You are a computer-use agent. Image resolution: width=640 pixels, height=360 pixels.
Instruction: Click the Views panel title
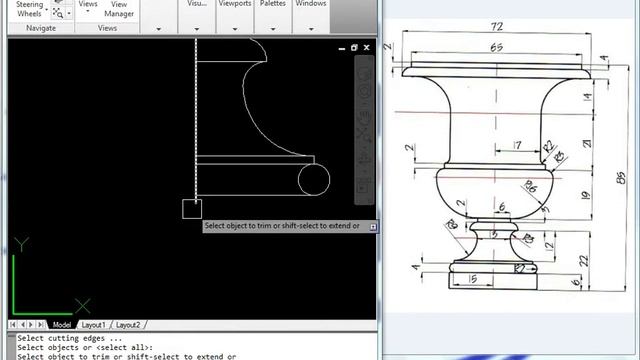click(x=107, y=28)
